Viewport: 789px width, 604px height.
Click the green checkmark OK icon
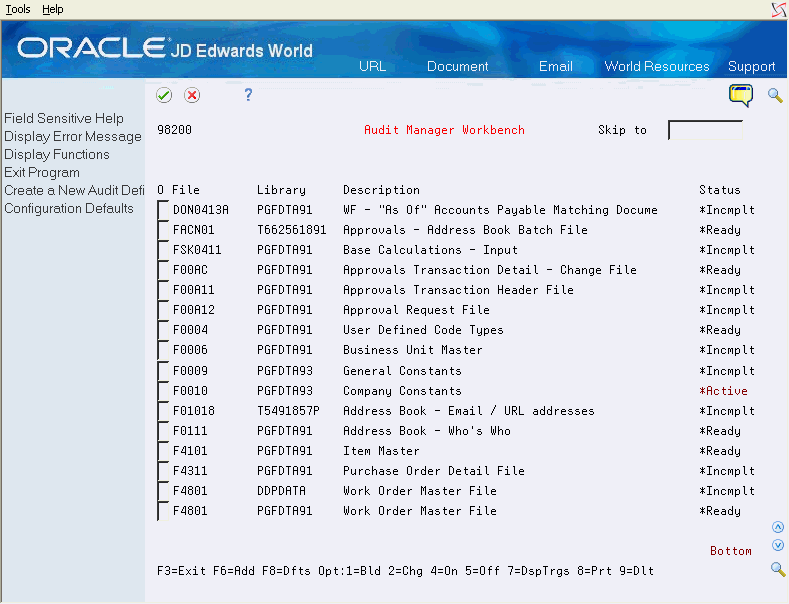pos(164,95)
